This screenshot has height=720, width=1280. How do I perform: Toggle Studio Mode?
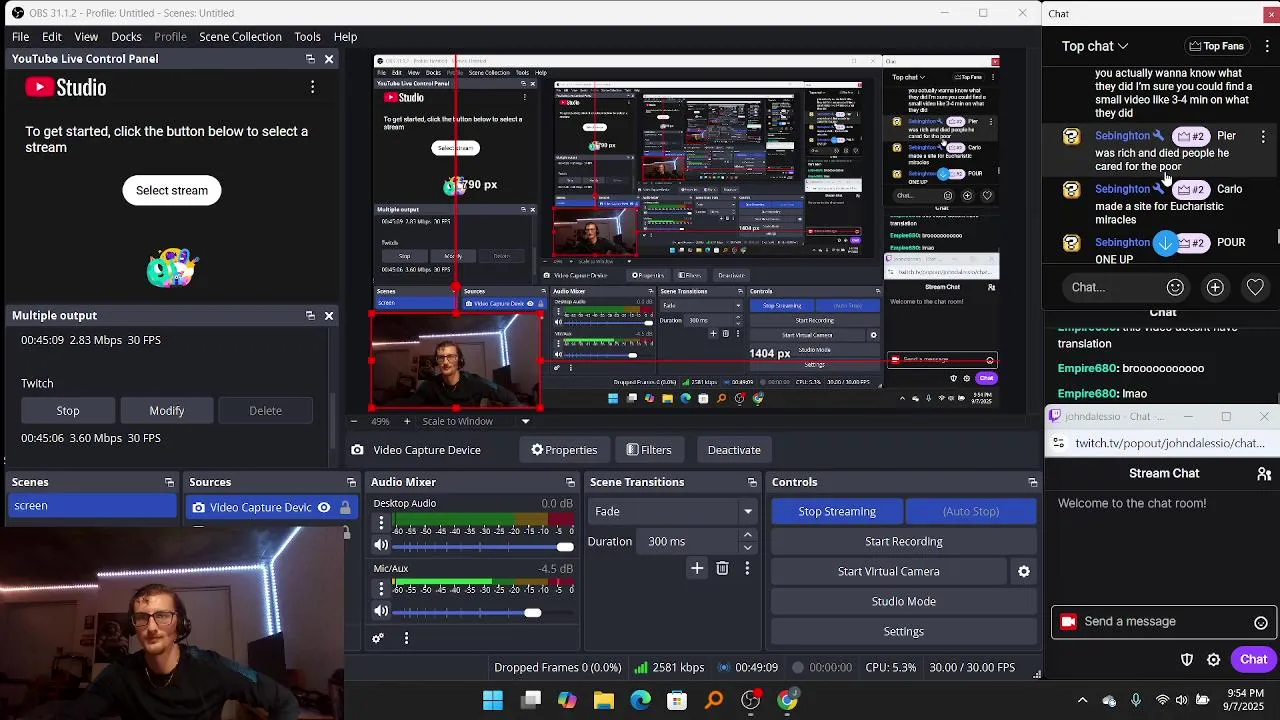[903, 601]
